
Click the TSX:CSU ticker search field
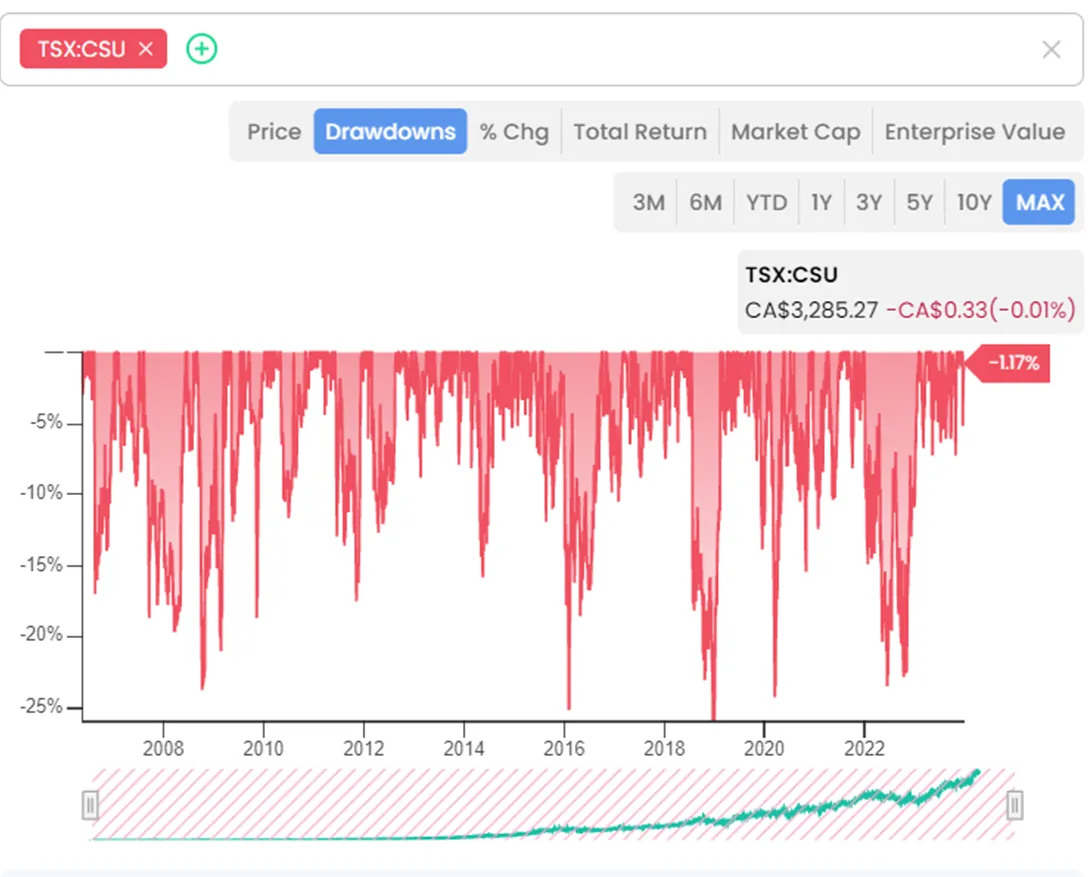[x=541, y=49]
